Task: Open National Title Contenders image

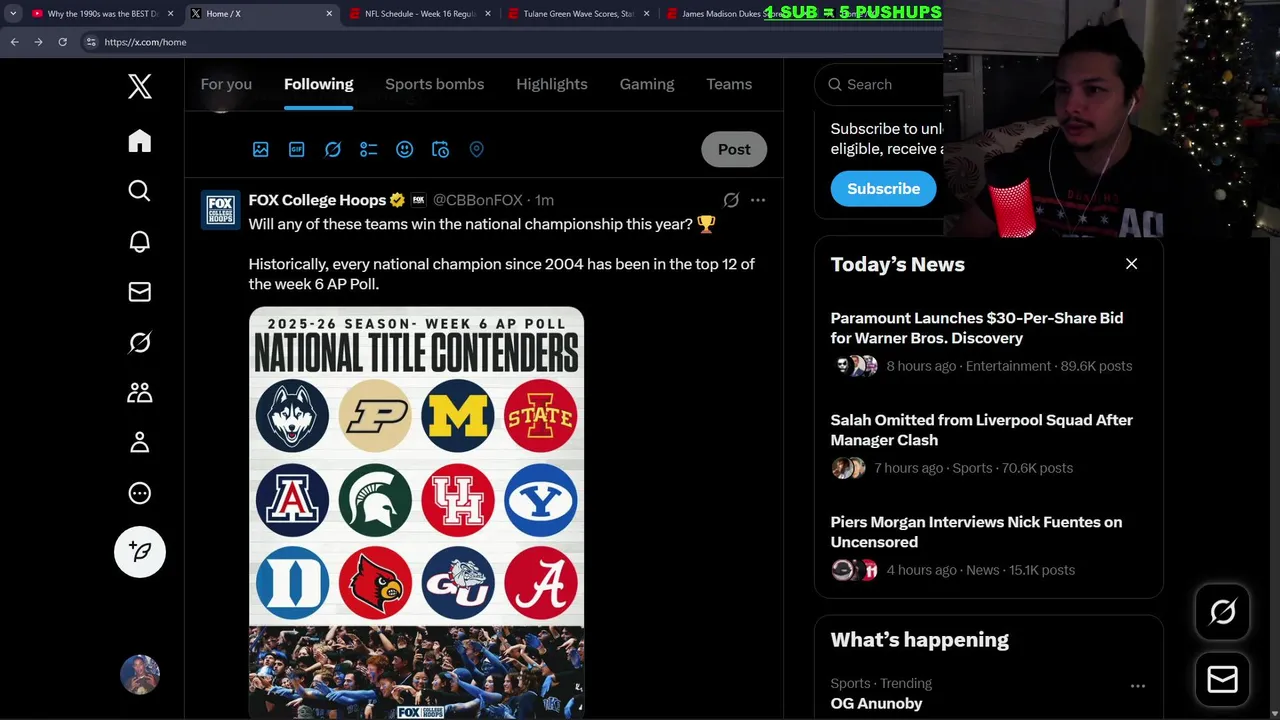Action: coord(416,512)
